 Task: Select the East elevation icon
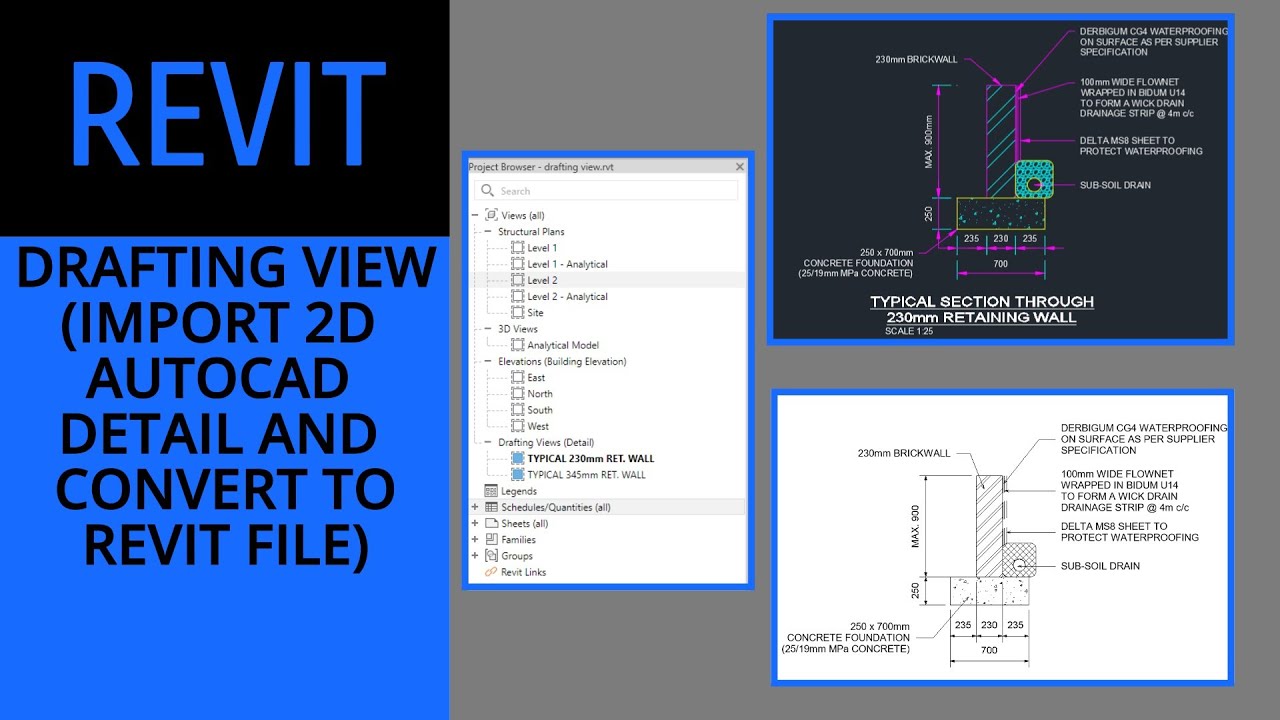coord(517,377)
